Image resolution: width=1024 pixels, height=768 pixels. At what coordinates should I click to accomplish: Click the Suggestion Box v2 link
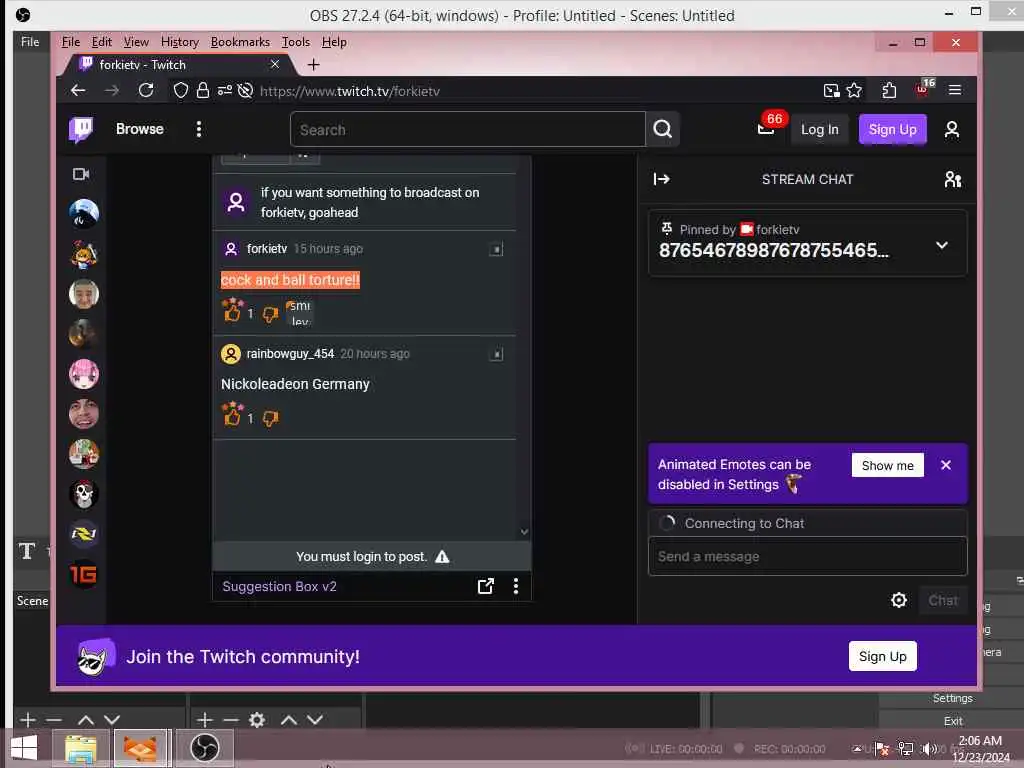(x=280, y=586)
